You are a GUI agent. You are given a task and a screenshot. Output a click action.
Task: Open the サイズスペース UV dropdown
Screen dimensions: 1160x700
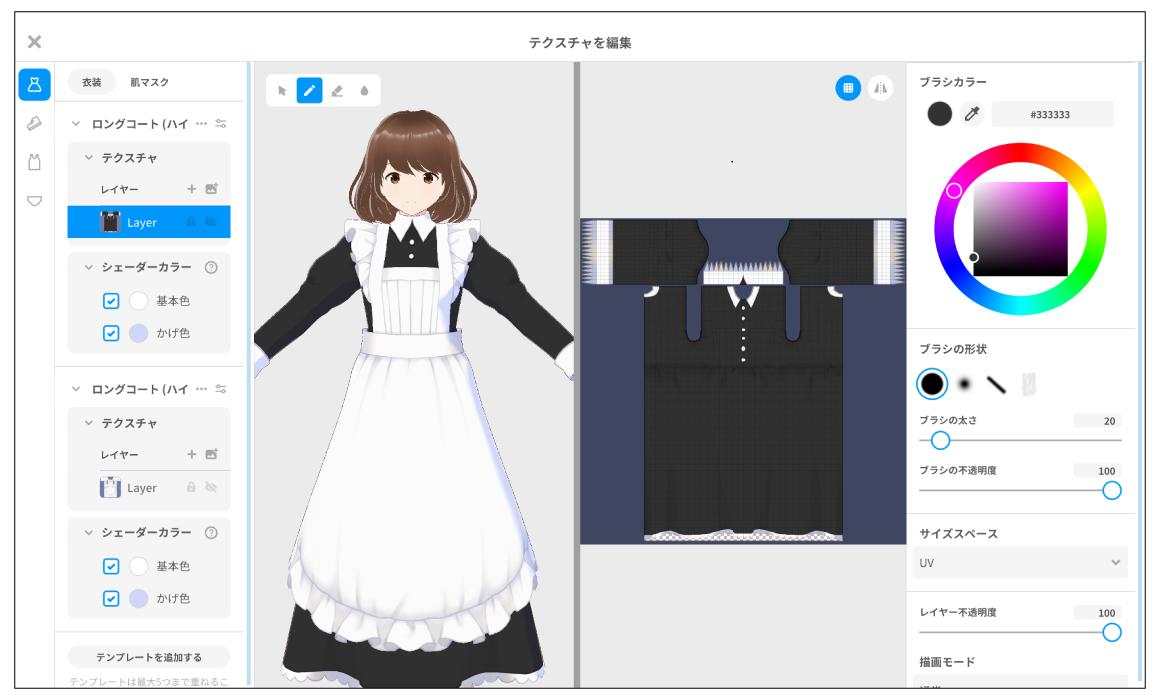point(1020,563)
